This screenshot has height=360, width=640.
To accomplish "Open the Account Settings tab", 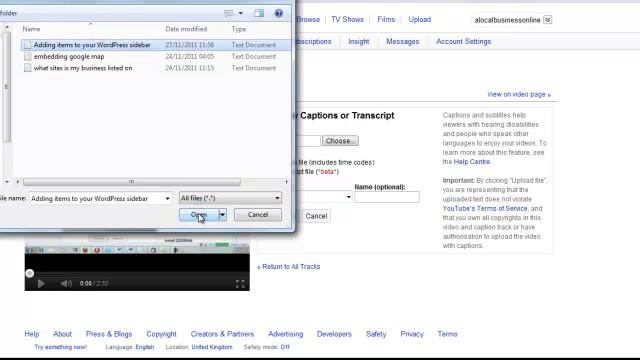I will [464, 42].
